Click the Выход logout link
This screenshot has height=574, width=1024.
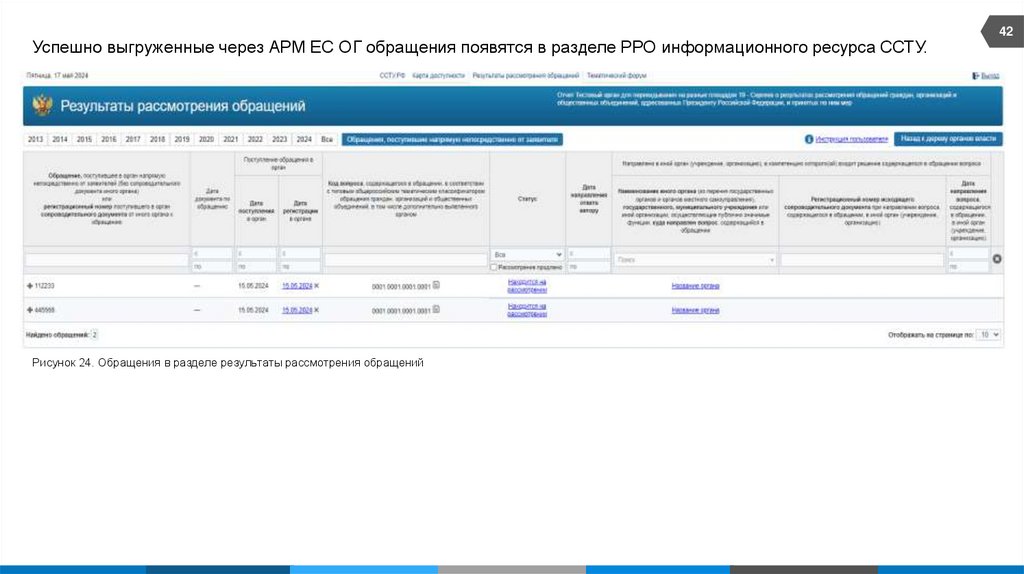coord(990,76)
